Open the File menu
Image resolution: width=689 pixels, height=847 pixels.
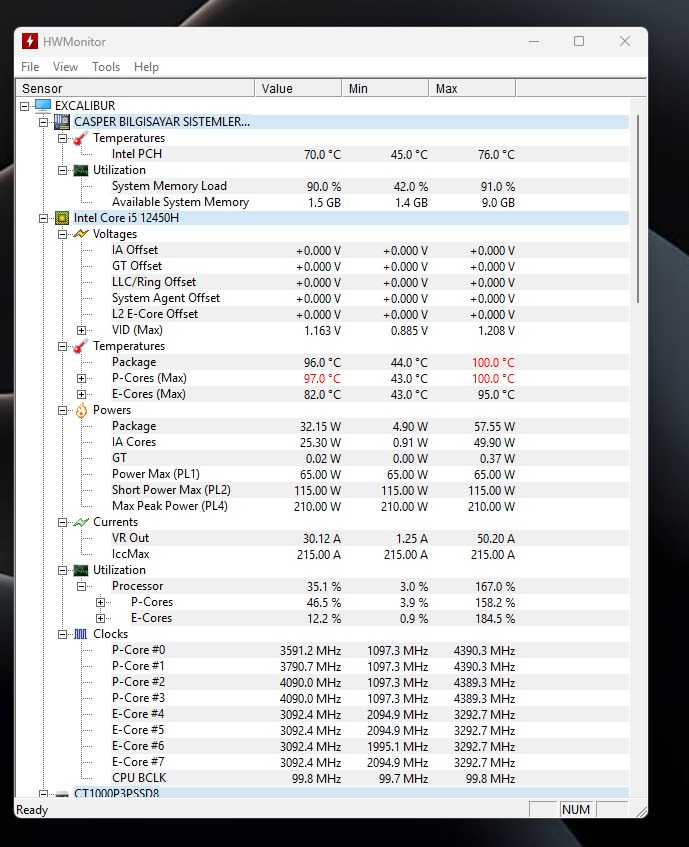coord(30,66)
